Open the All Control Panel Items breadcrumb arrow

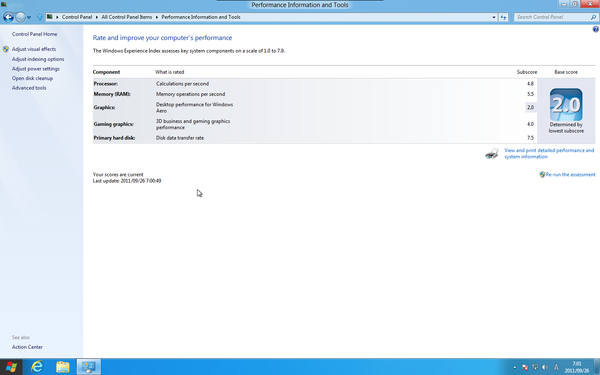157,17
